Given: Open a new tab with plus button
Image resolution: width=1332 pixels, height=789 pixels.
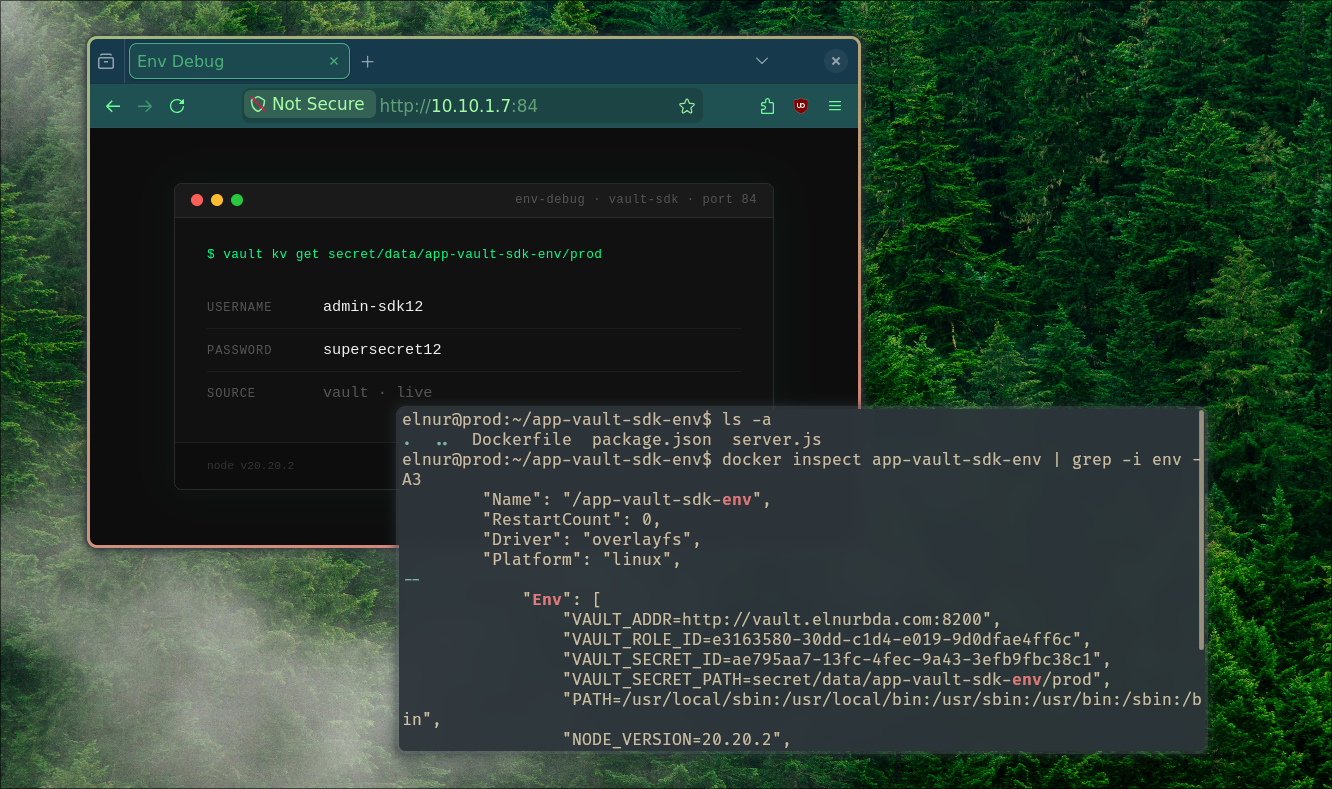Looking at the screenshot, I should [367, 61].
